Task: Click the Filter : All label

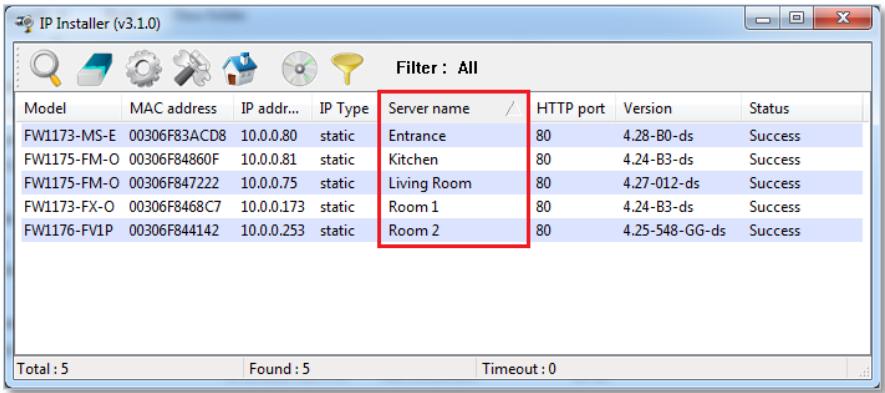Action: click(x=436, y=68)
